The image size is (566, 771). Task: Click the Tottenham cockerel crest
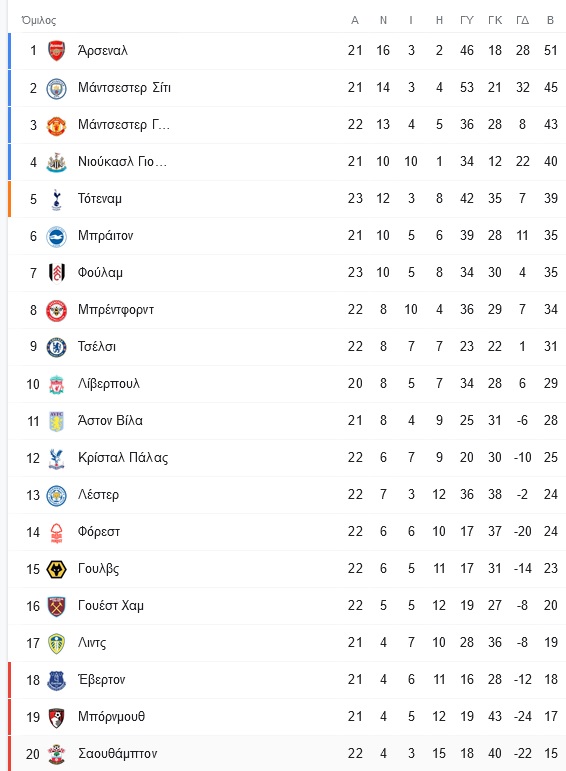(x=57, y=199)
